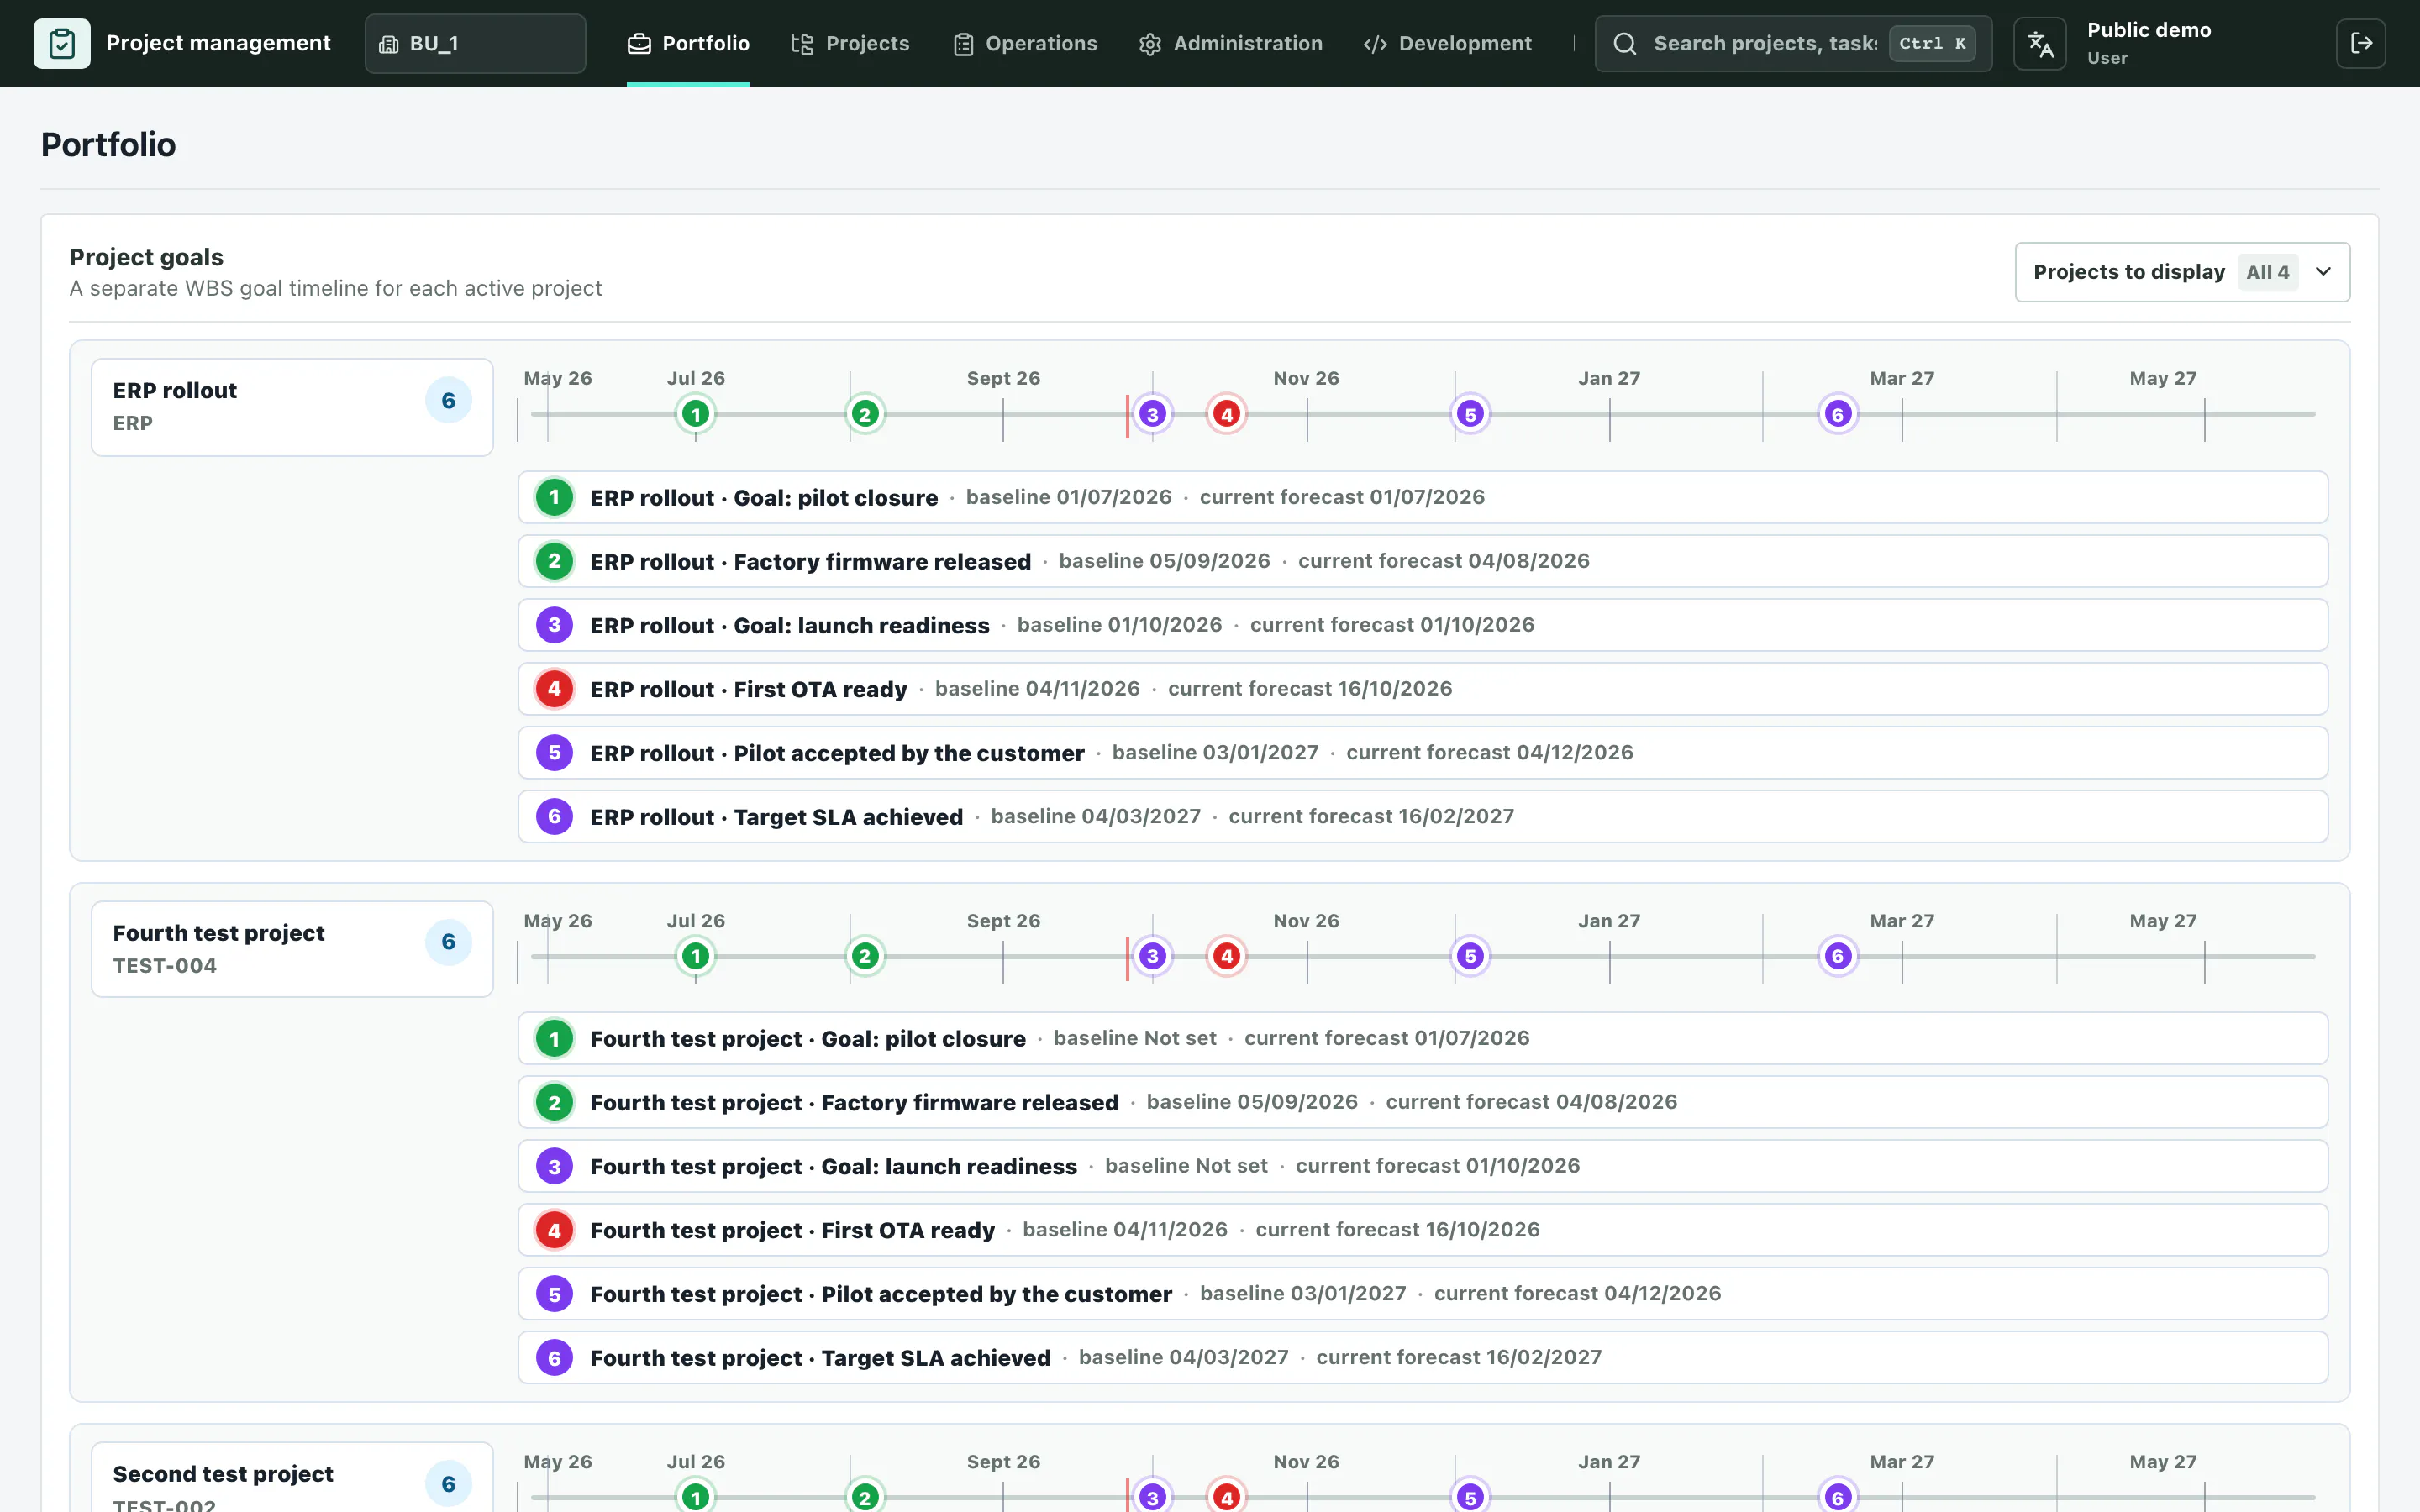The height and width of the screenshot is (1512, 2420).
Task: Select red marker 4 on Fourth test project timeline
Action: tap(1227, 956)
